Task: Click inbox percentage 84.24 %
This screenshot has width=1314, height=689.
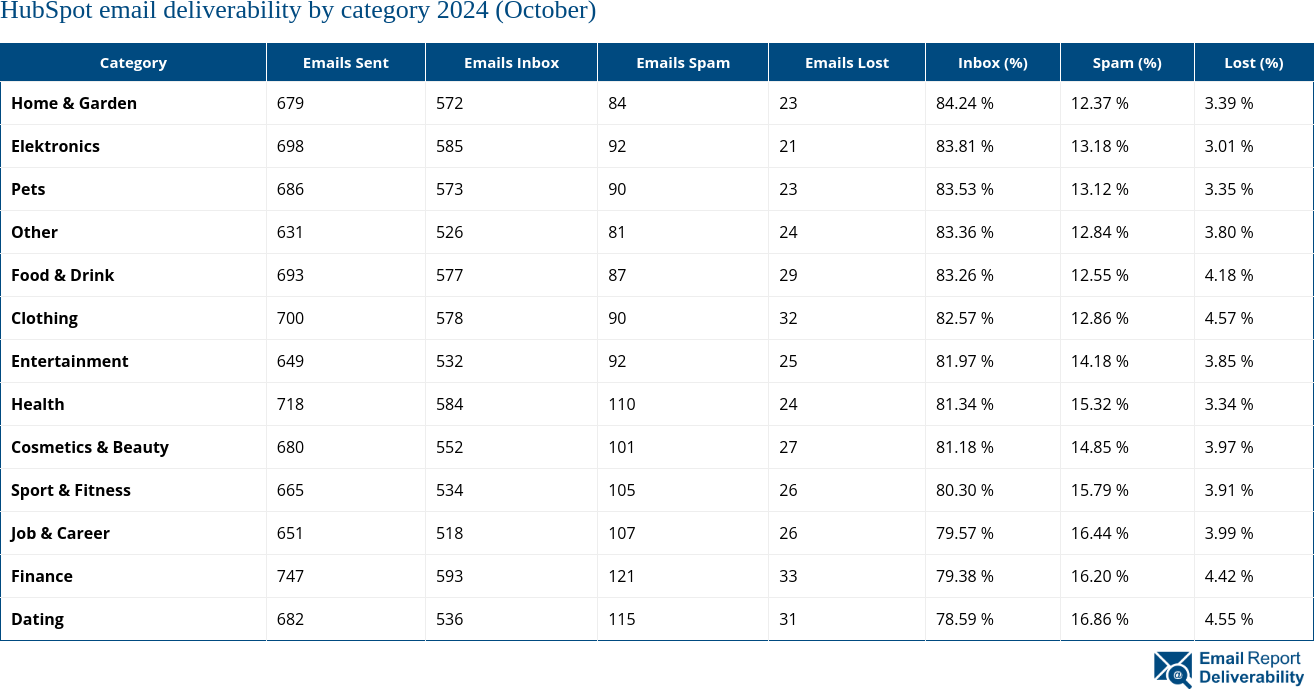Action: pyautogui.click(x=965, y=103)
